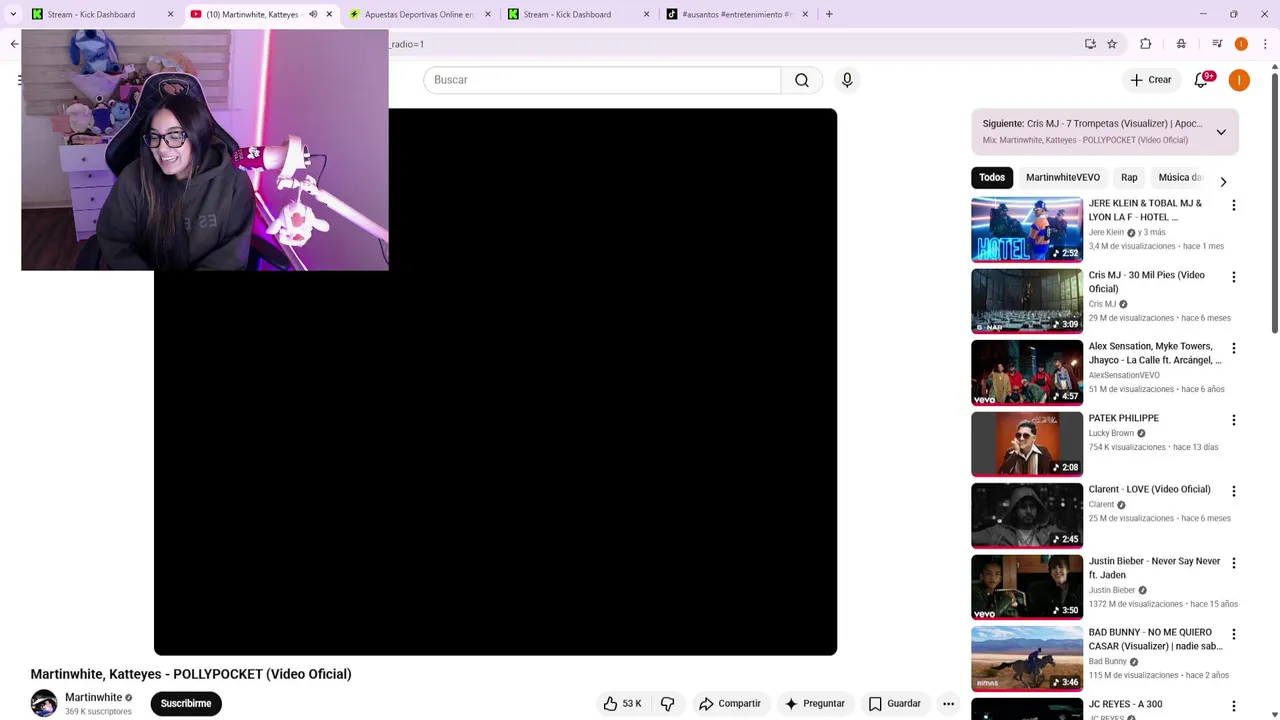1280x720 pixels.
Task: Open the PATEK PHILIPPE video thumbnail
Action: click(1027, 444)
